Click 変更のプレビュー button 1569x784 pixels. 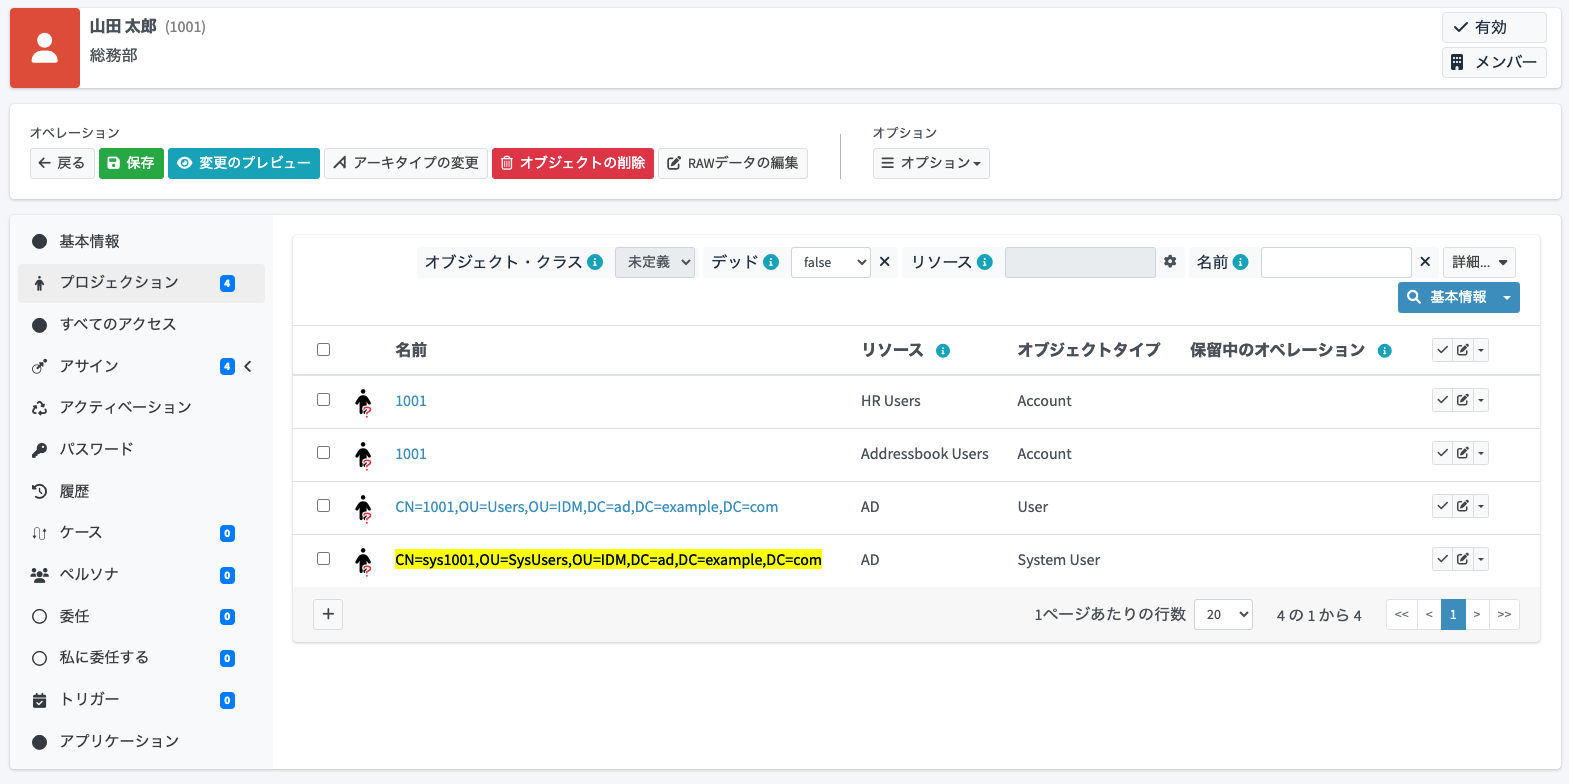point(244,163)
